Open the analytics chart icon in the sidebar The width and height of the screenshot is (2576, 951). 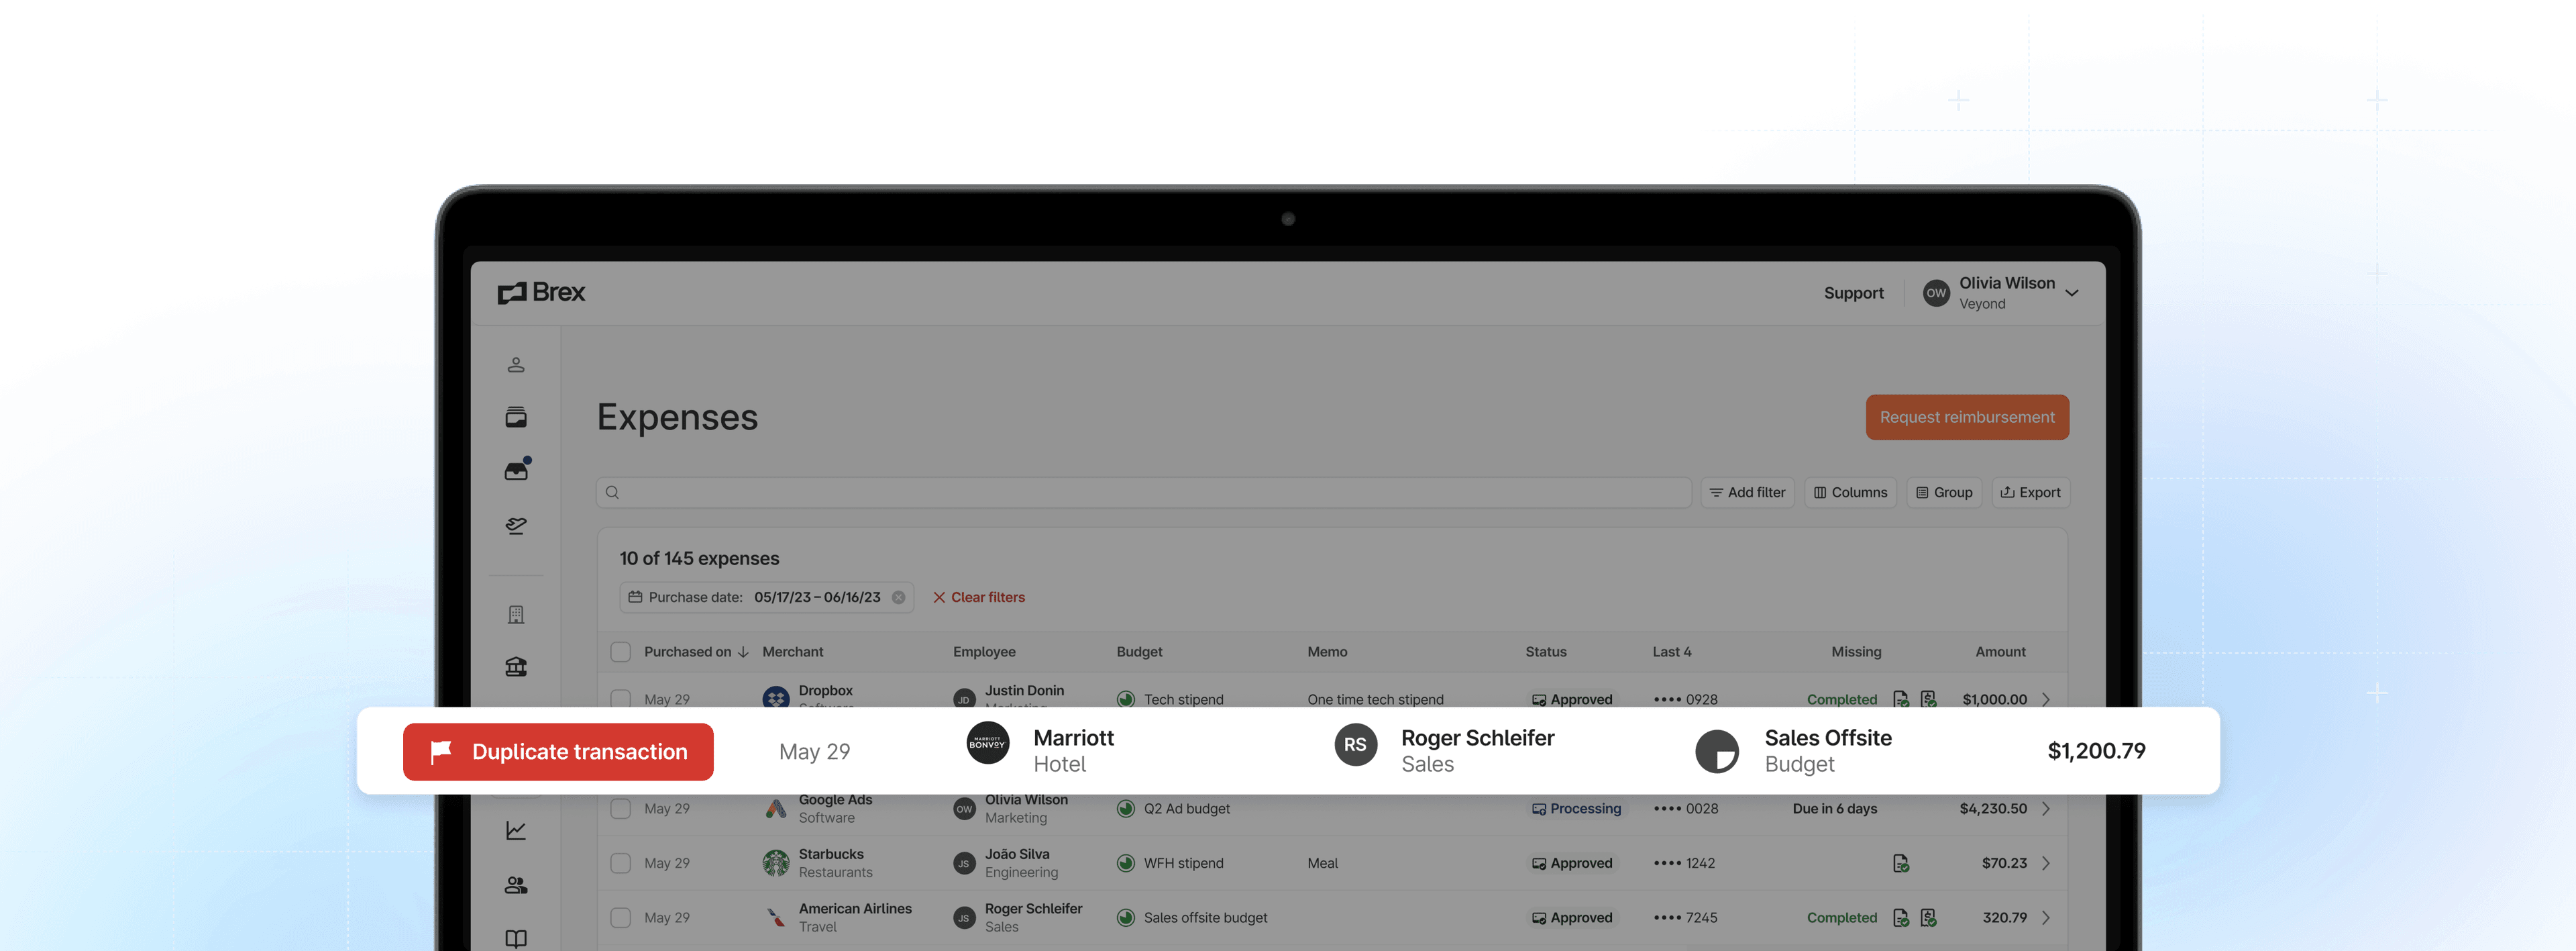coord(516,829)
